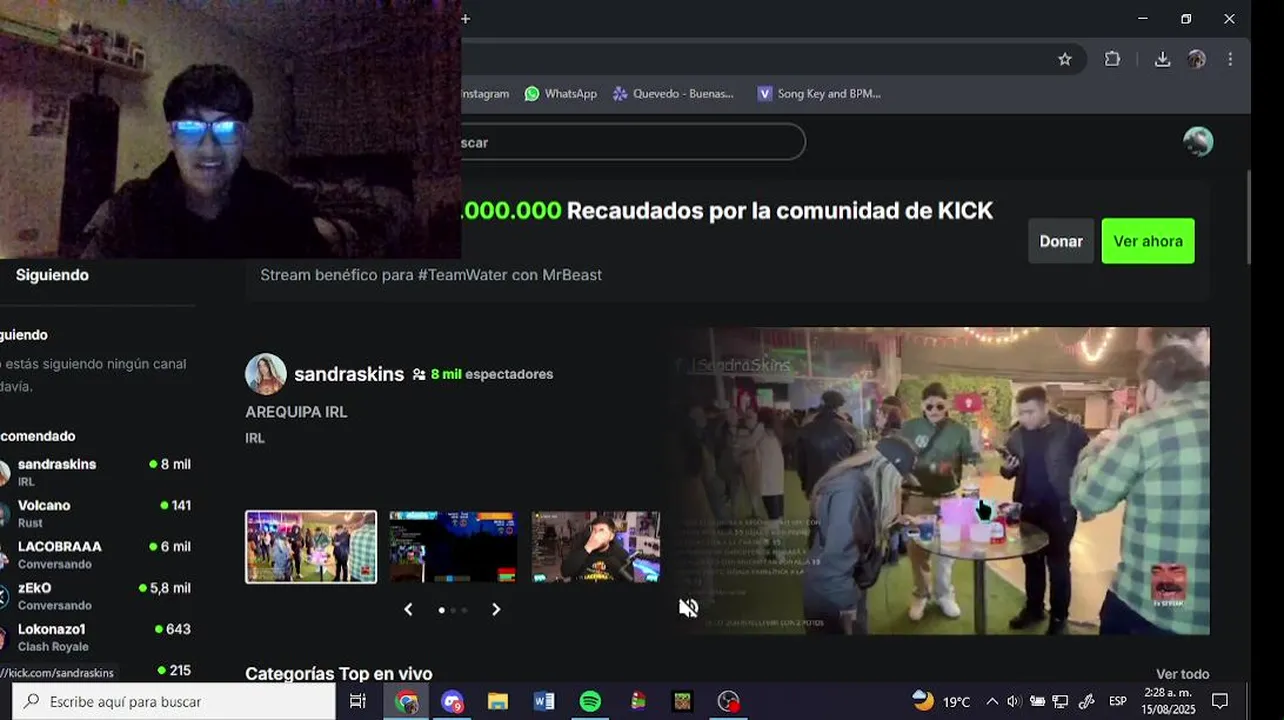Open Volcano channel in recommended list
1284x720 pixels.
point(96,513)
